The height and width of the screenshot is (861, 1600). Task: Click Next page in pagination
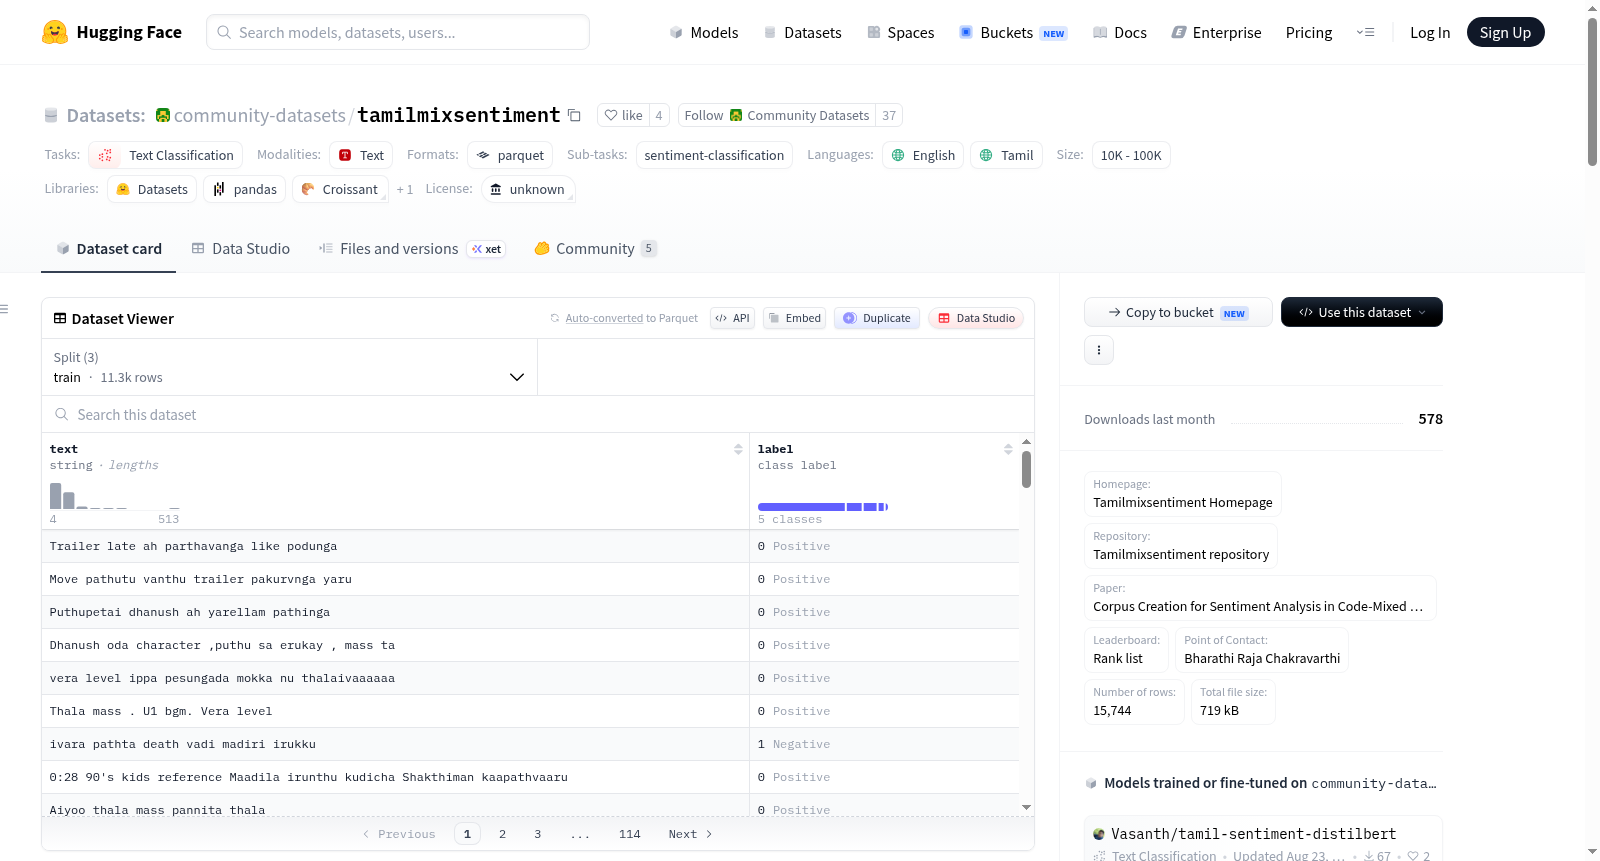pos(690,834)
